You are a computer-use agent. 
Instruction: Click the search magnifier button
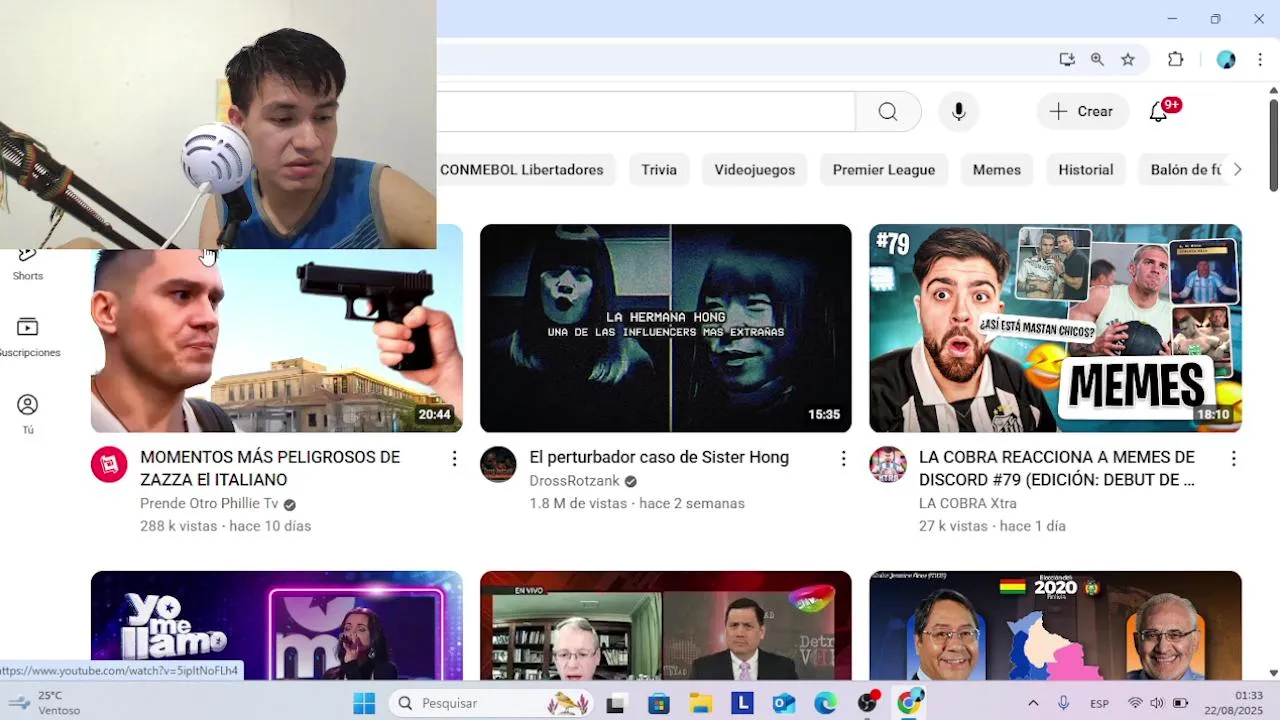tap(888, 112)
